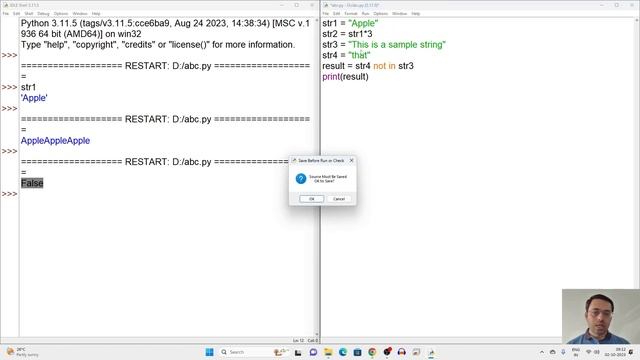Click the "This is a sample string" text
This screenshot has width=640, height=360.
[397, 44]
